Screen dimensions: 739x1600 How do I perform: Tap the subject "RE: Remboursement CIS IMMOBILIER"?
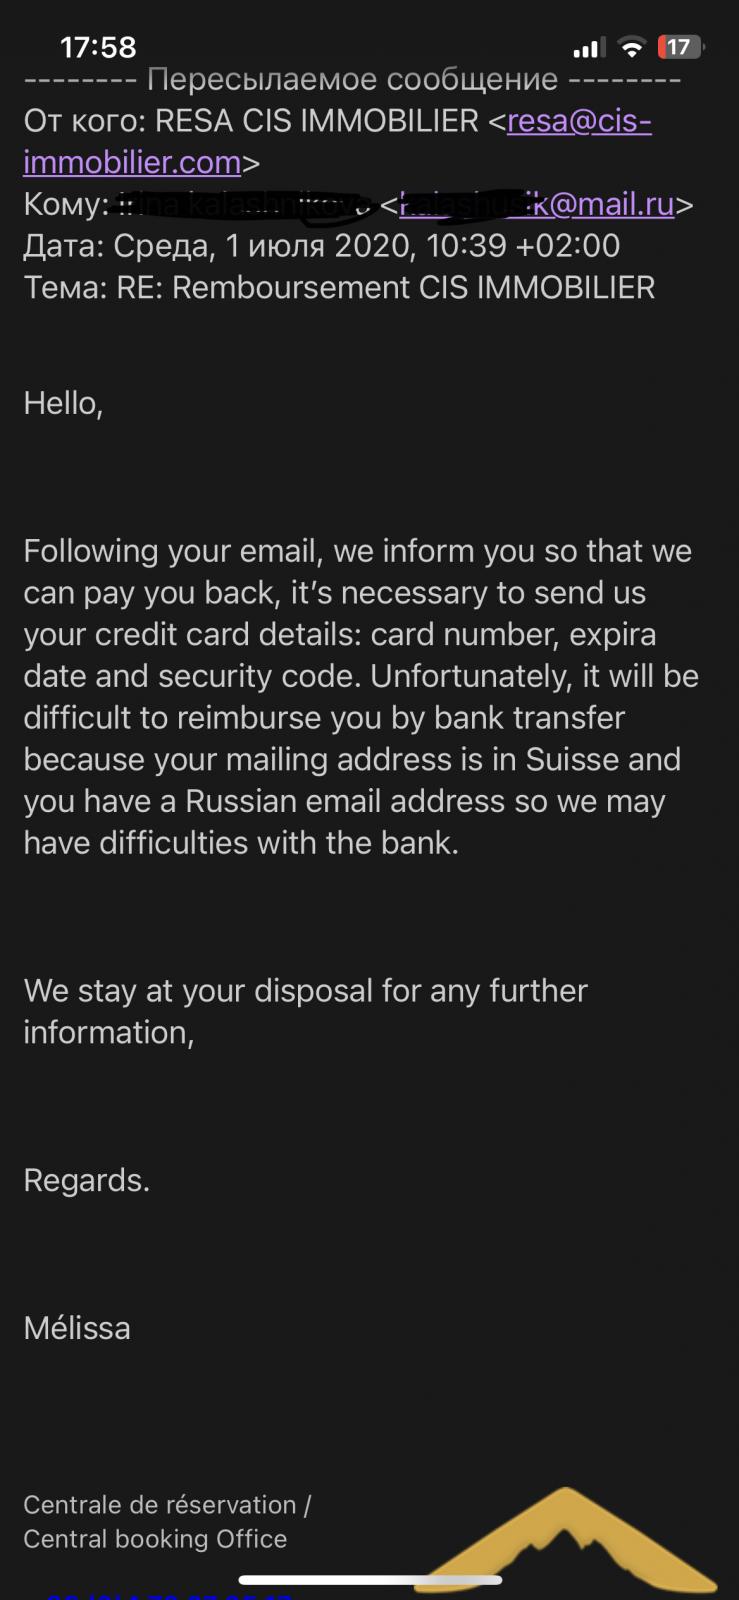tap(386, 288)
